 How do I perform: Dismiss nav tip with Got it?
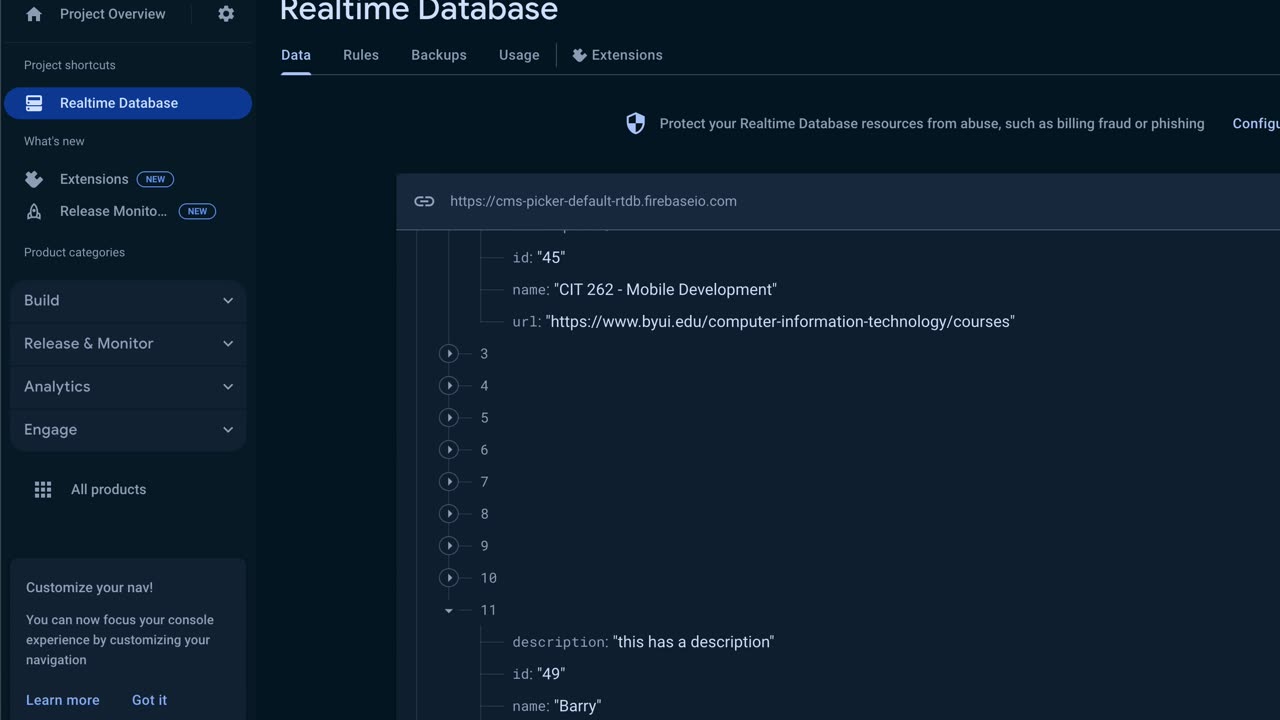149,700
